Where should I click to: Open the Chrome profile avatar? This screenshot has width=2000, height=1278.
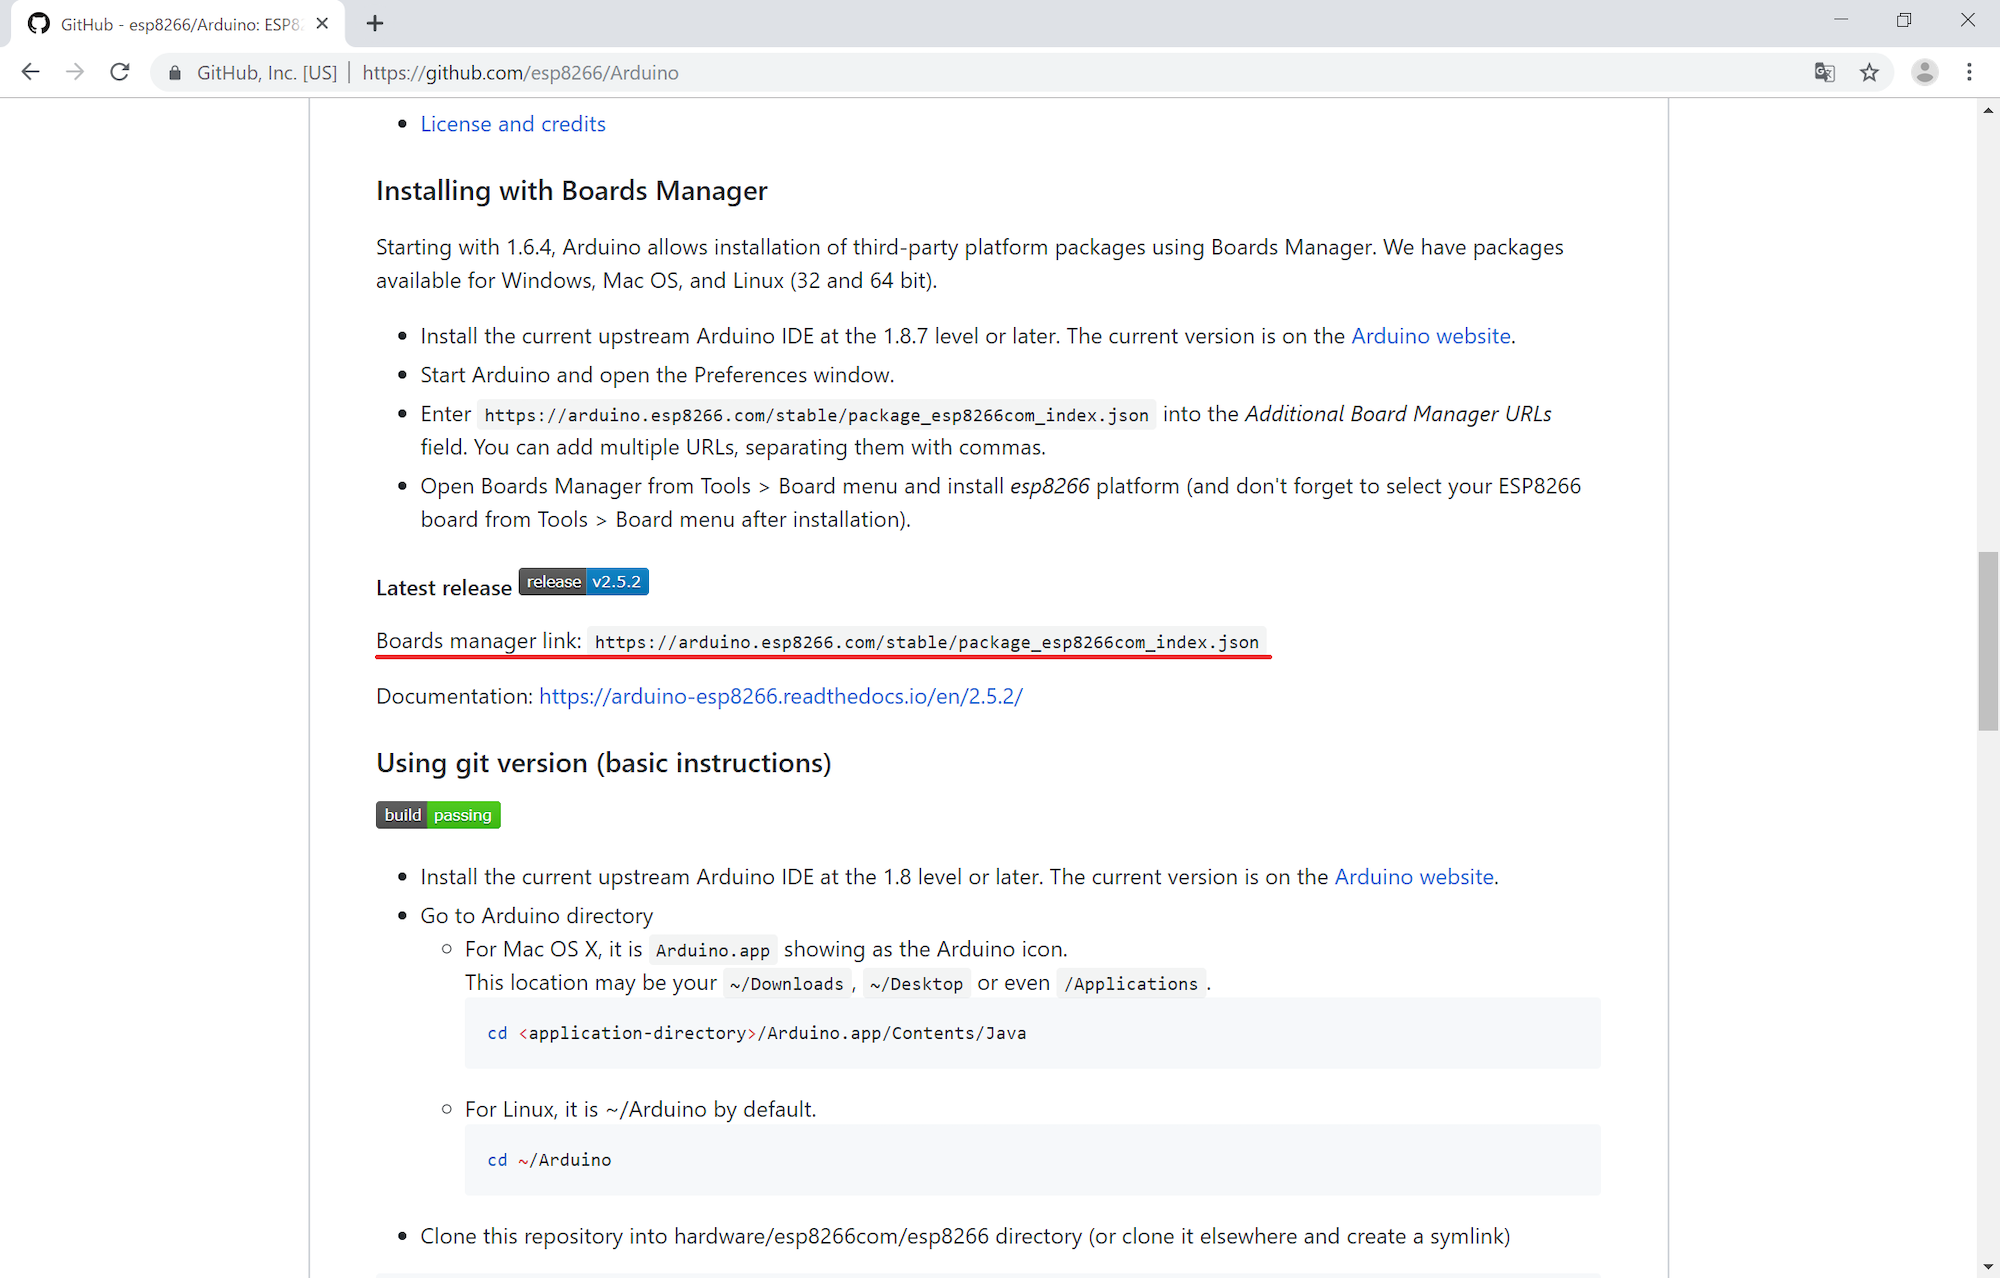[1924, 72]
